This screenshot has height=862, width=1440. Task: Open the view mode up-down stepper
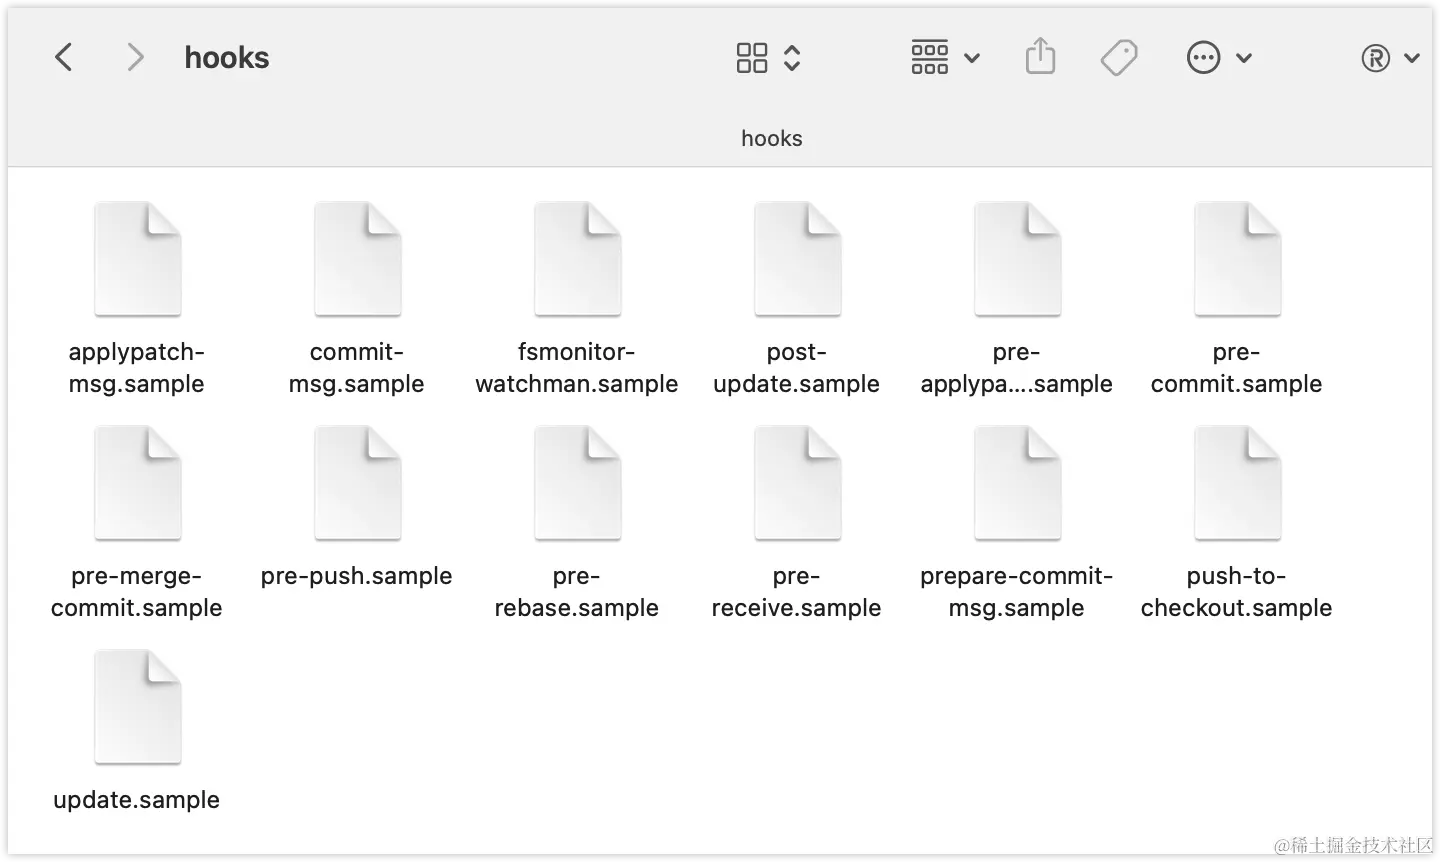792,58
